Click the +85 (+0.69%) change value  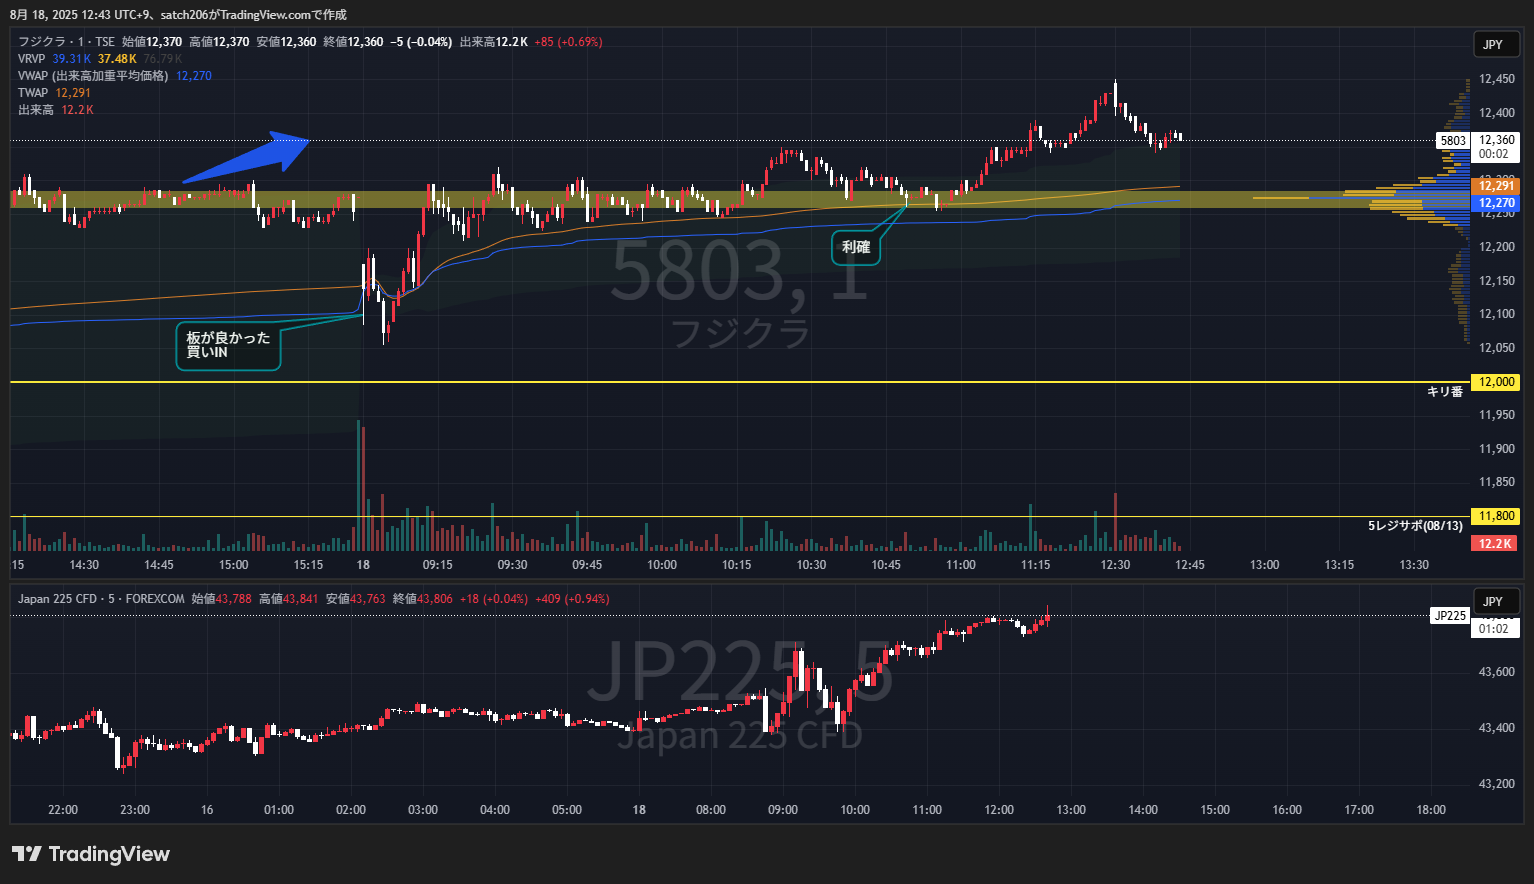pyautogui.click(x=568, y=42)
